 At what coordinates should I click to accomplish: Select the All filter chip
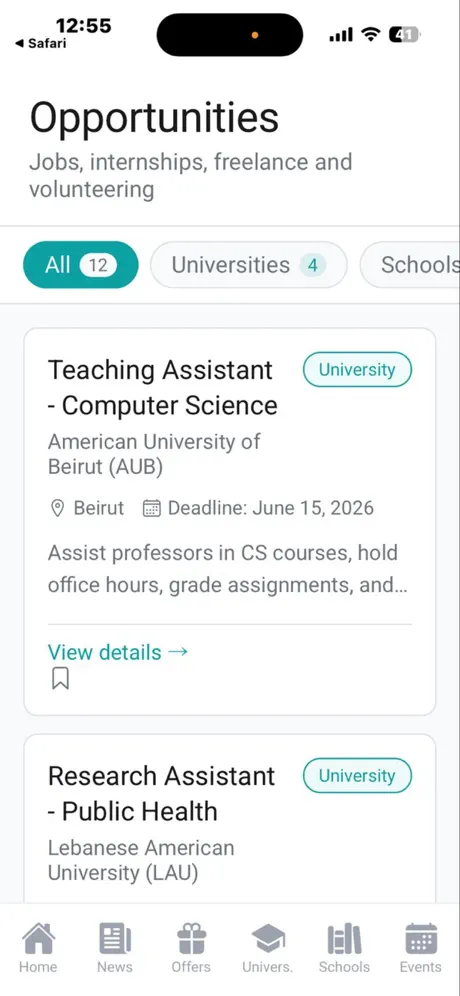[x=80, y=264]
